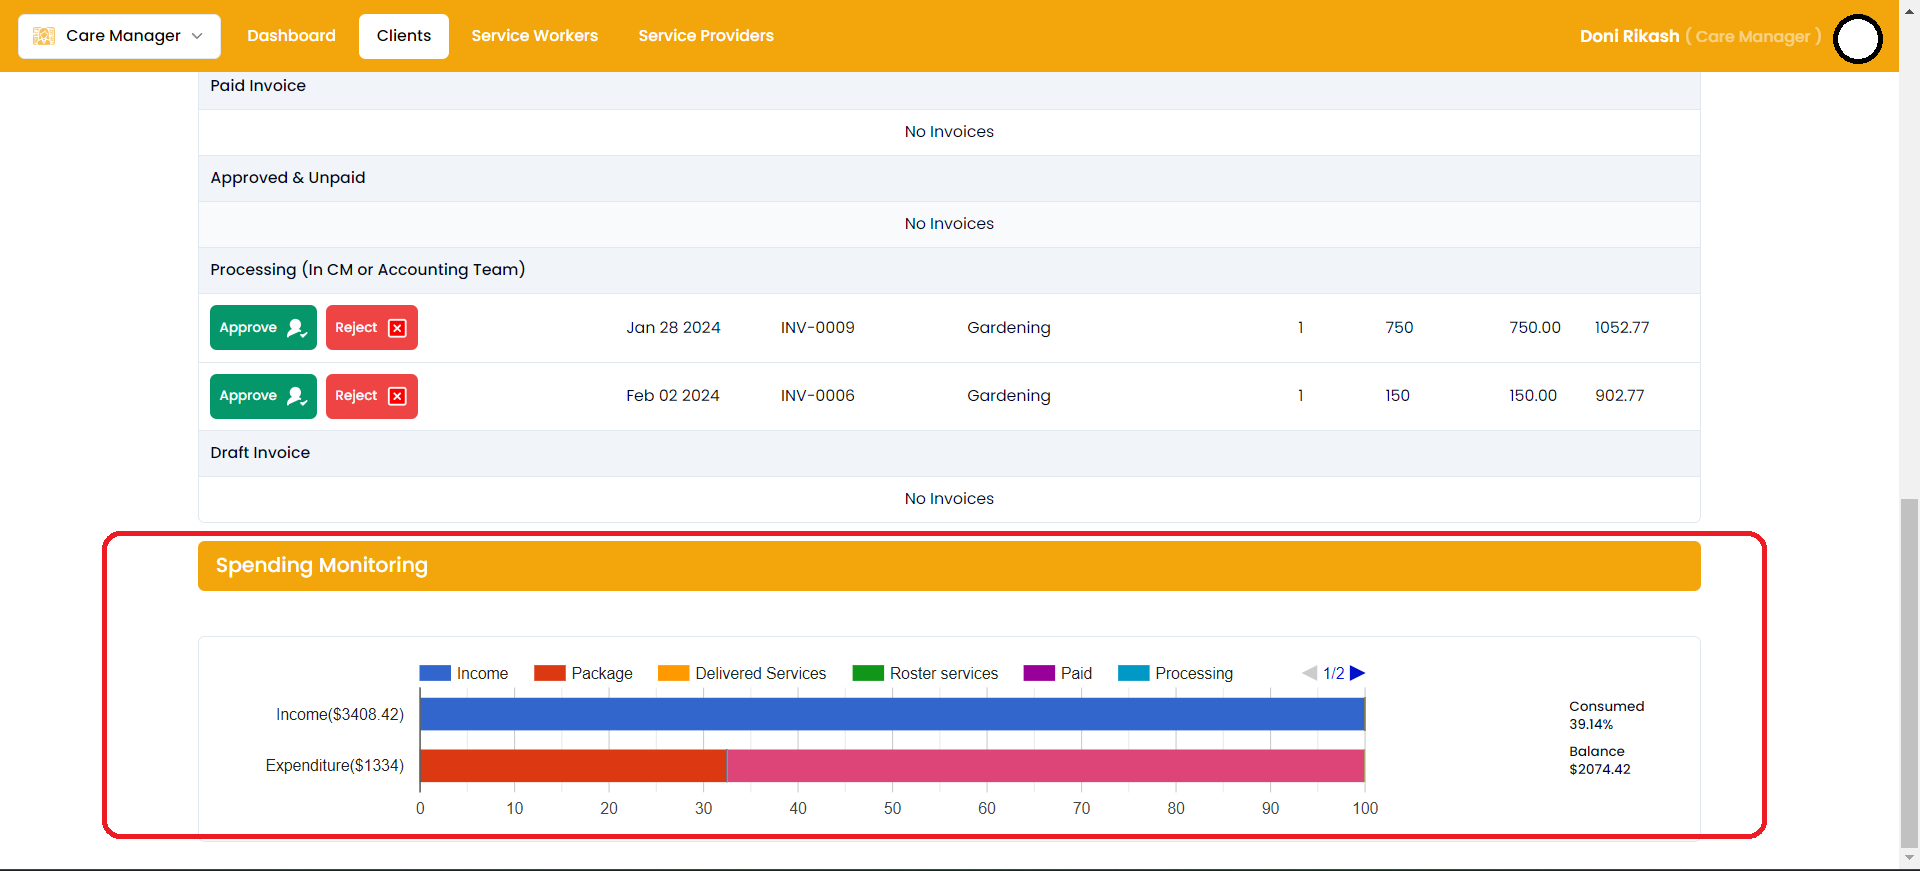
Task: Open Service Providers page
Action: [x=706, y=36]
